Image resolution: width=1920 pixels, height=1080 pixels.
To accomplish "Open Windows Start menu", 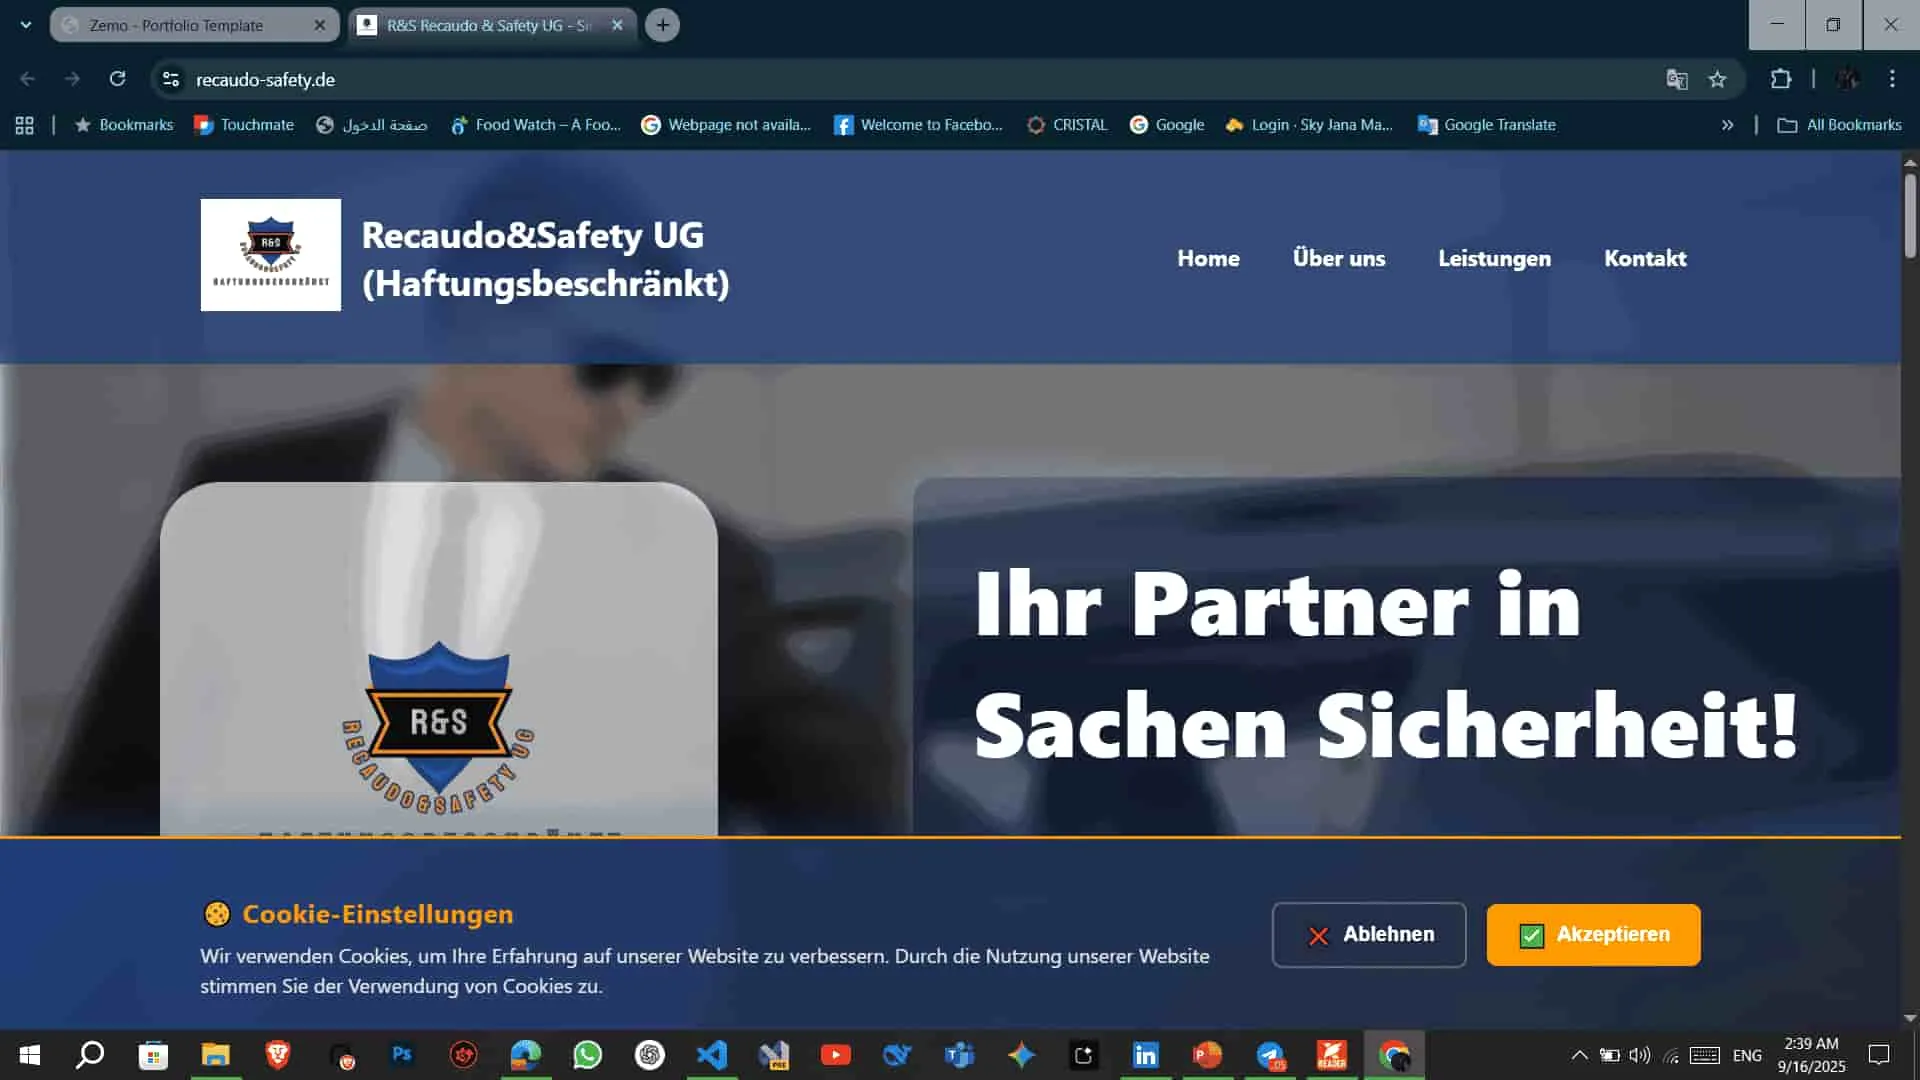I will pos(30,1055).
